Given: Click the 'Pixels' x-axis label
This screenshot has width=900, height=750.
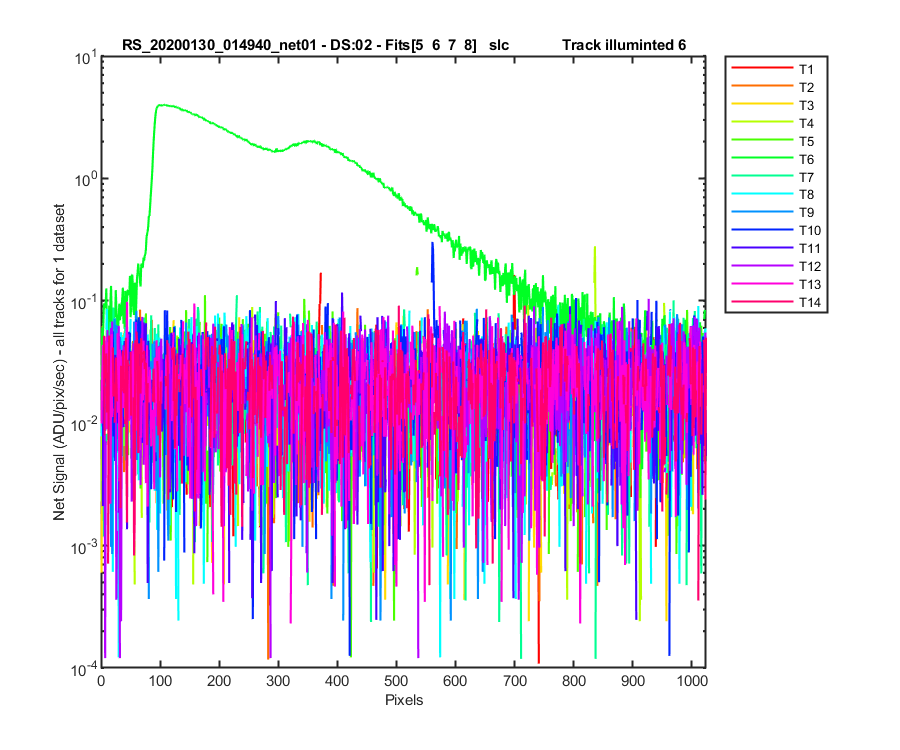Looking at the screenshot, I should pos(404,700).
